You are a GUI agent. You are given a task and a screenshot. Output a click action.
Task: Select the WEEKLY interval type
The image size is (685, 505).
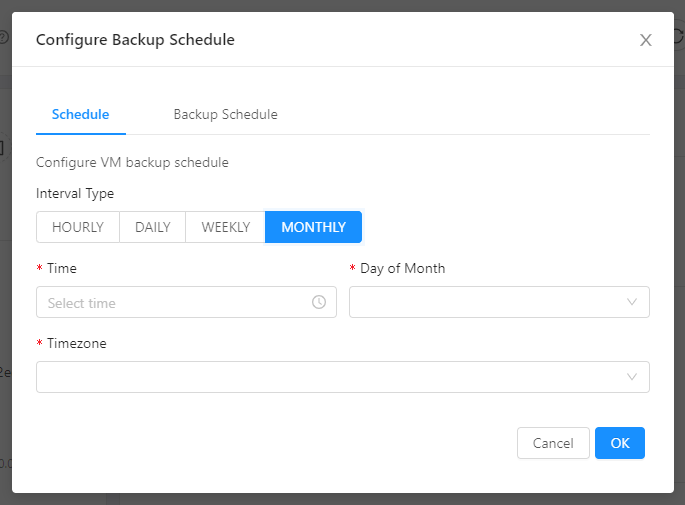pyautogui.click(x=226, y=227)
